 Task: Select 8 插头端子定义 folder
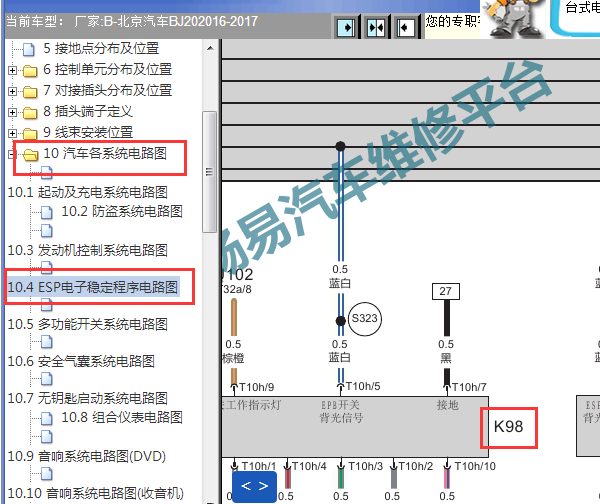(x=88, y=112)
